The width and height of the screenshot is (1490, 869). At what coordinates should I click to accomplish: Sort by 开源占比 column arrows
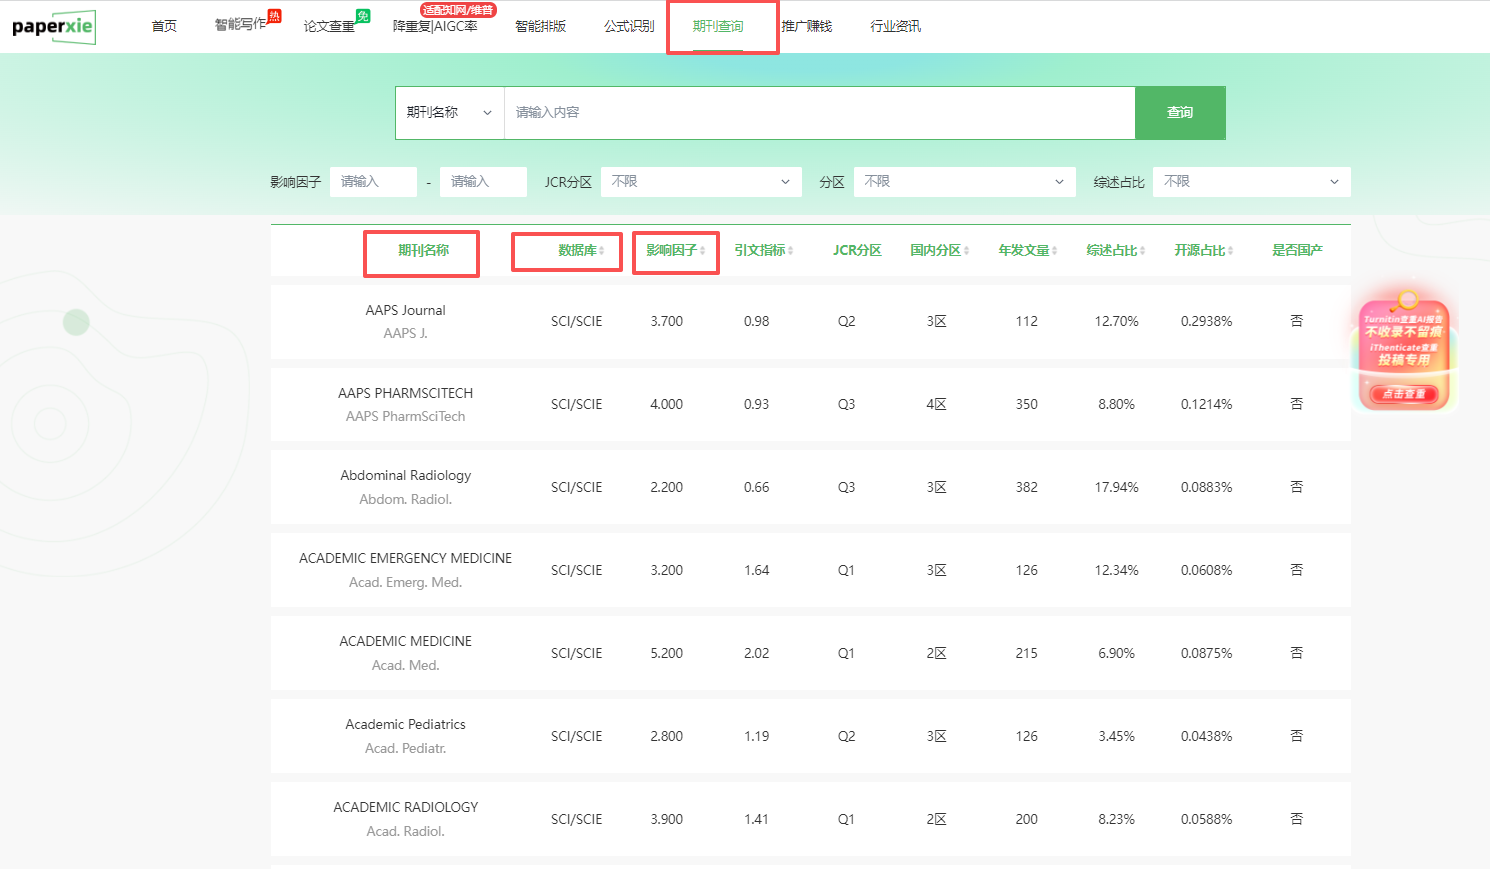coord(1231,251)
